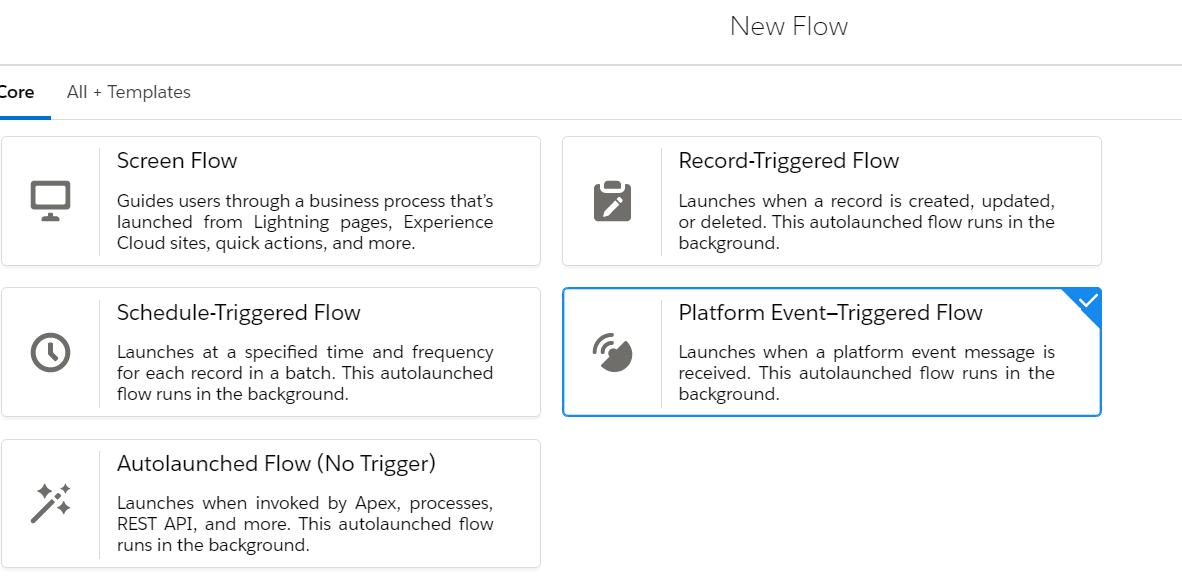Select Platform Event–Triggered Flow heading

pos(831,313)
